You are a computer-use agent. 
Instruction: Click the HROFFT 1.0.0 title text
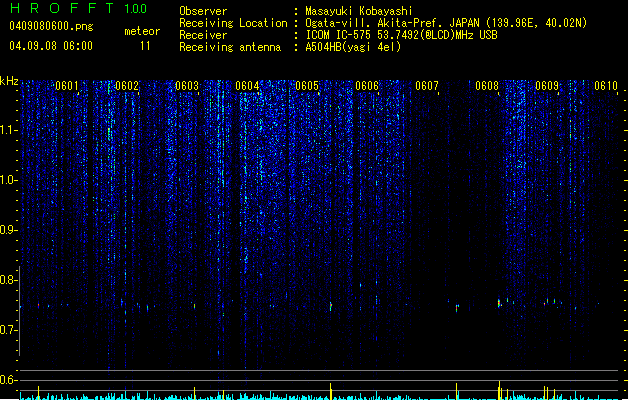point(78,8)
